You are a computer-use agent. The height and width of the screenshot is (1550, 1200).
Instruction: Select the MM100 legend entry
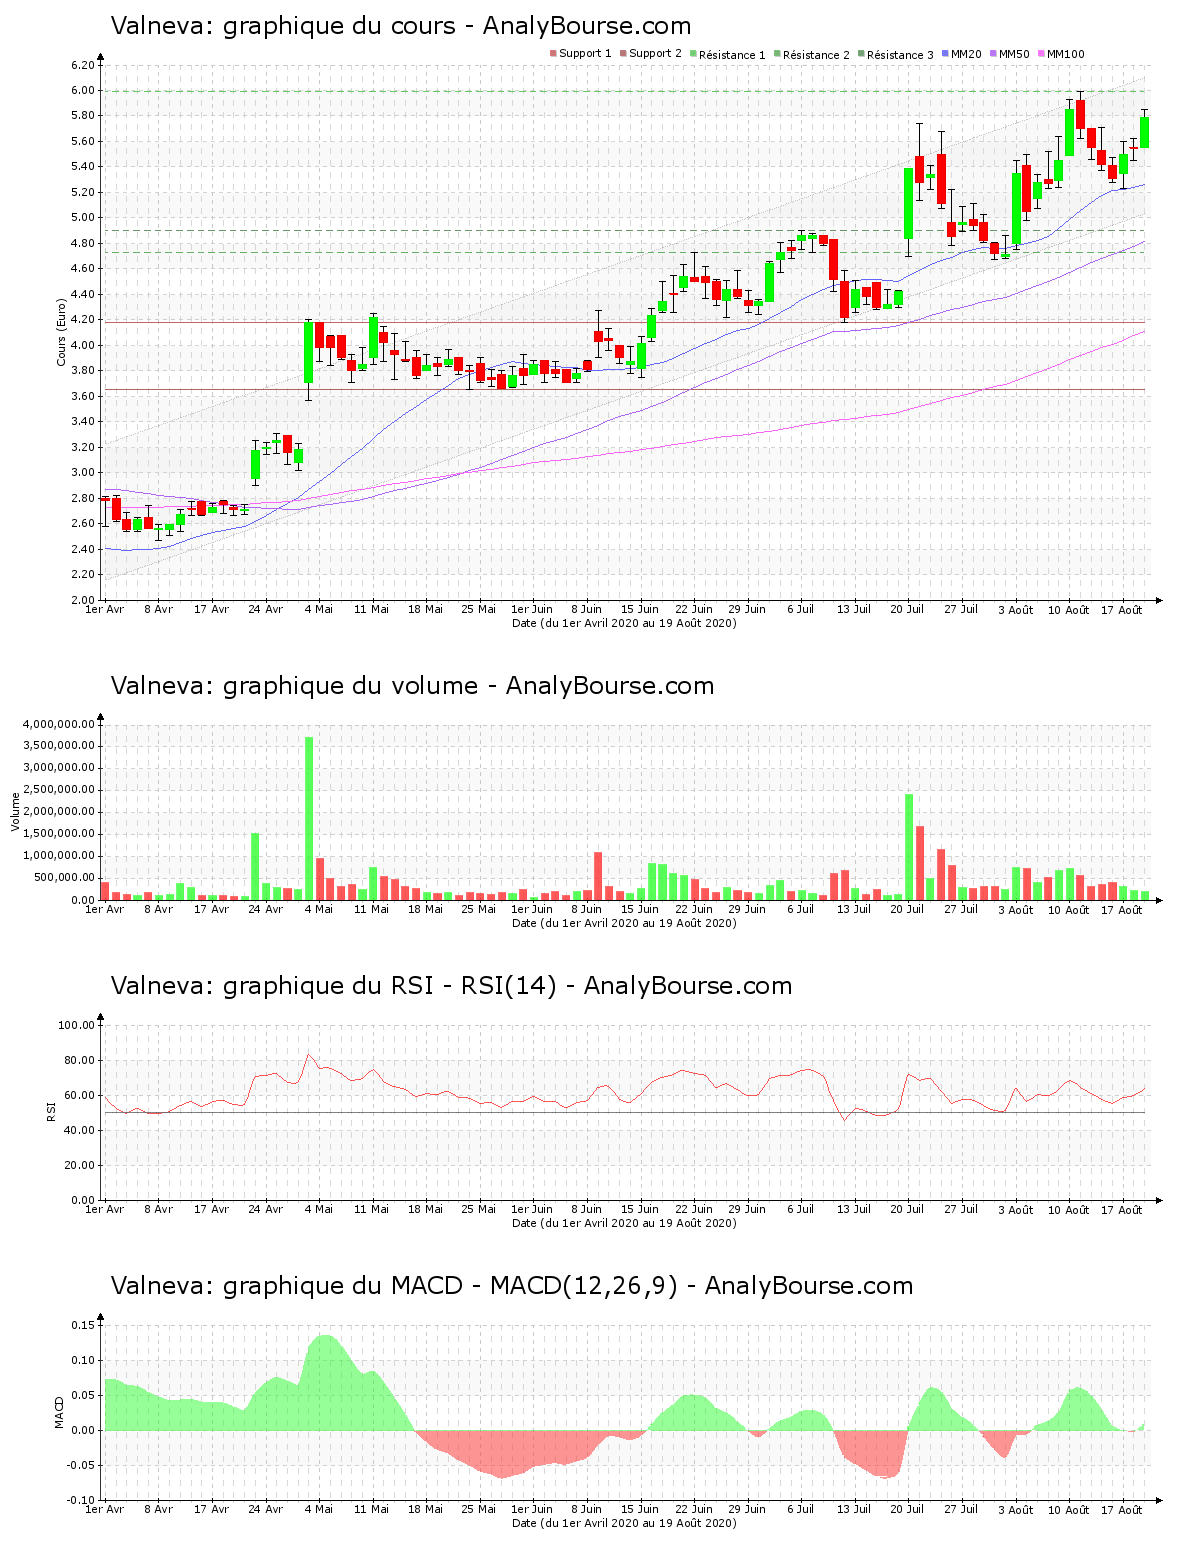click(x=1061, y=54)
